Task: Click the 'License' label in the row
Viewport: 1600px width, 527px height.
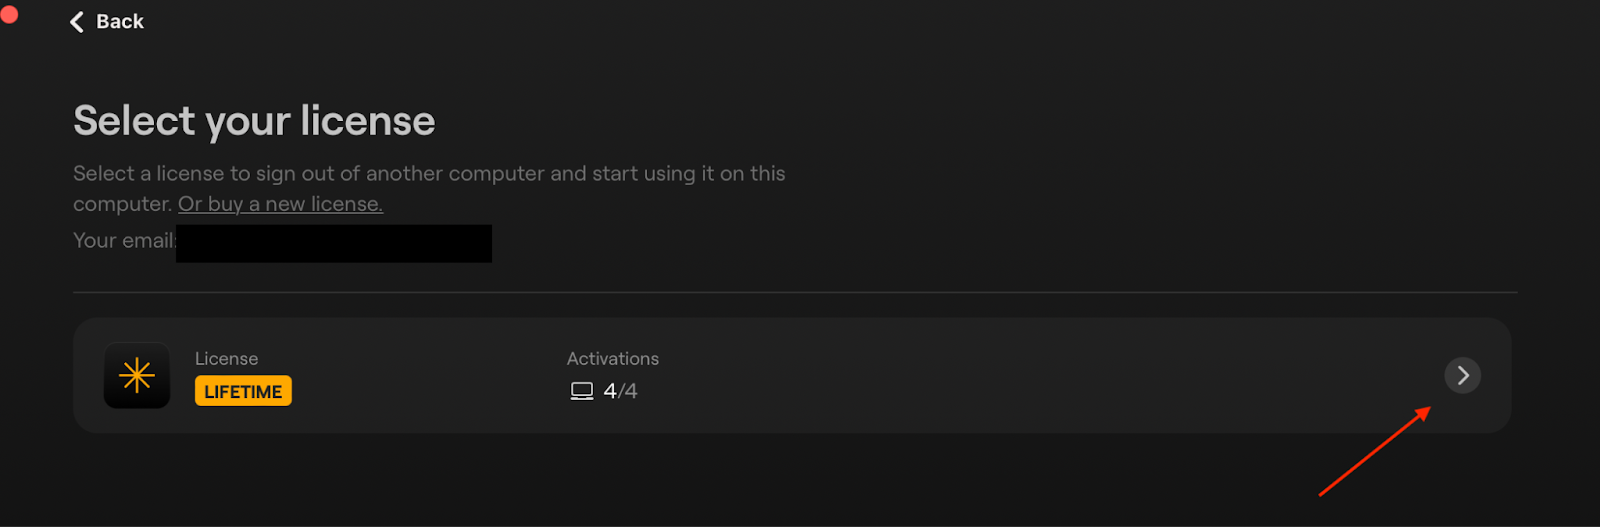Action: pyautogui.click(x=226, y=358)
